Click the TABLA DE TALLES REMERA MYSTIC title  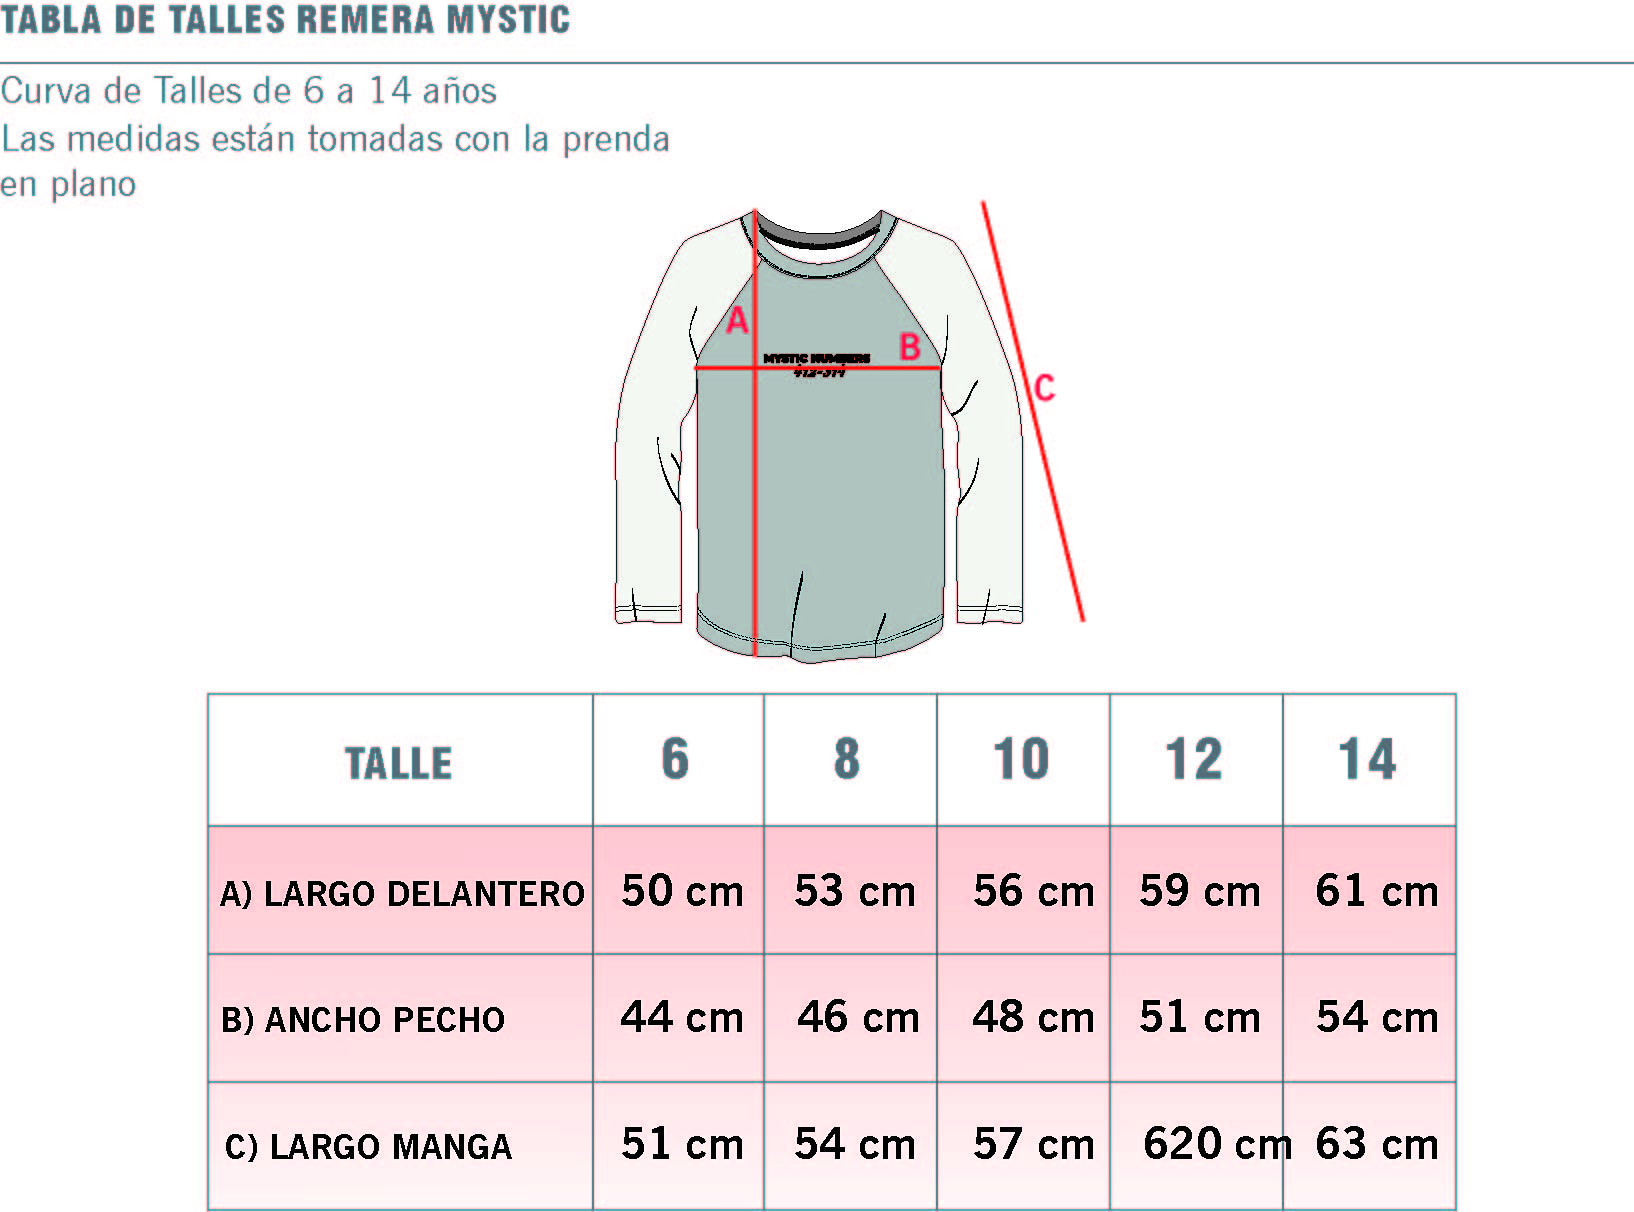(x=286, y=20)
